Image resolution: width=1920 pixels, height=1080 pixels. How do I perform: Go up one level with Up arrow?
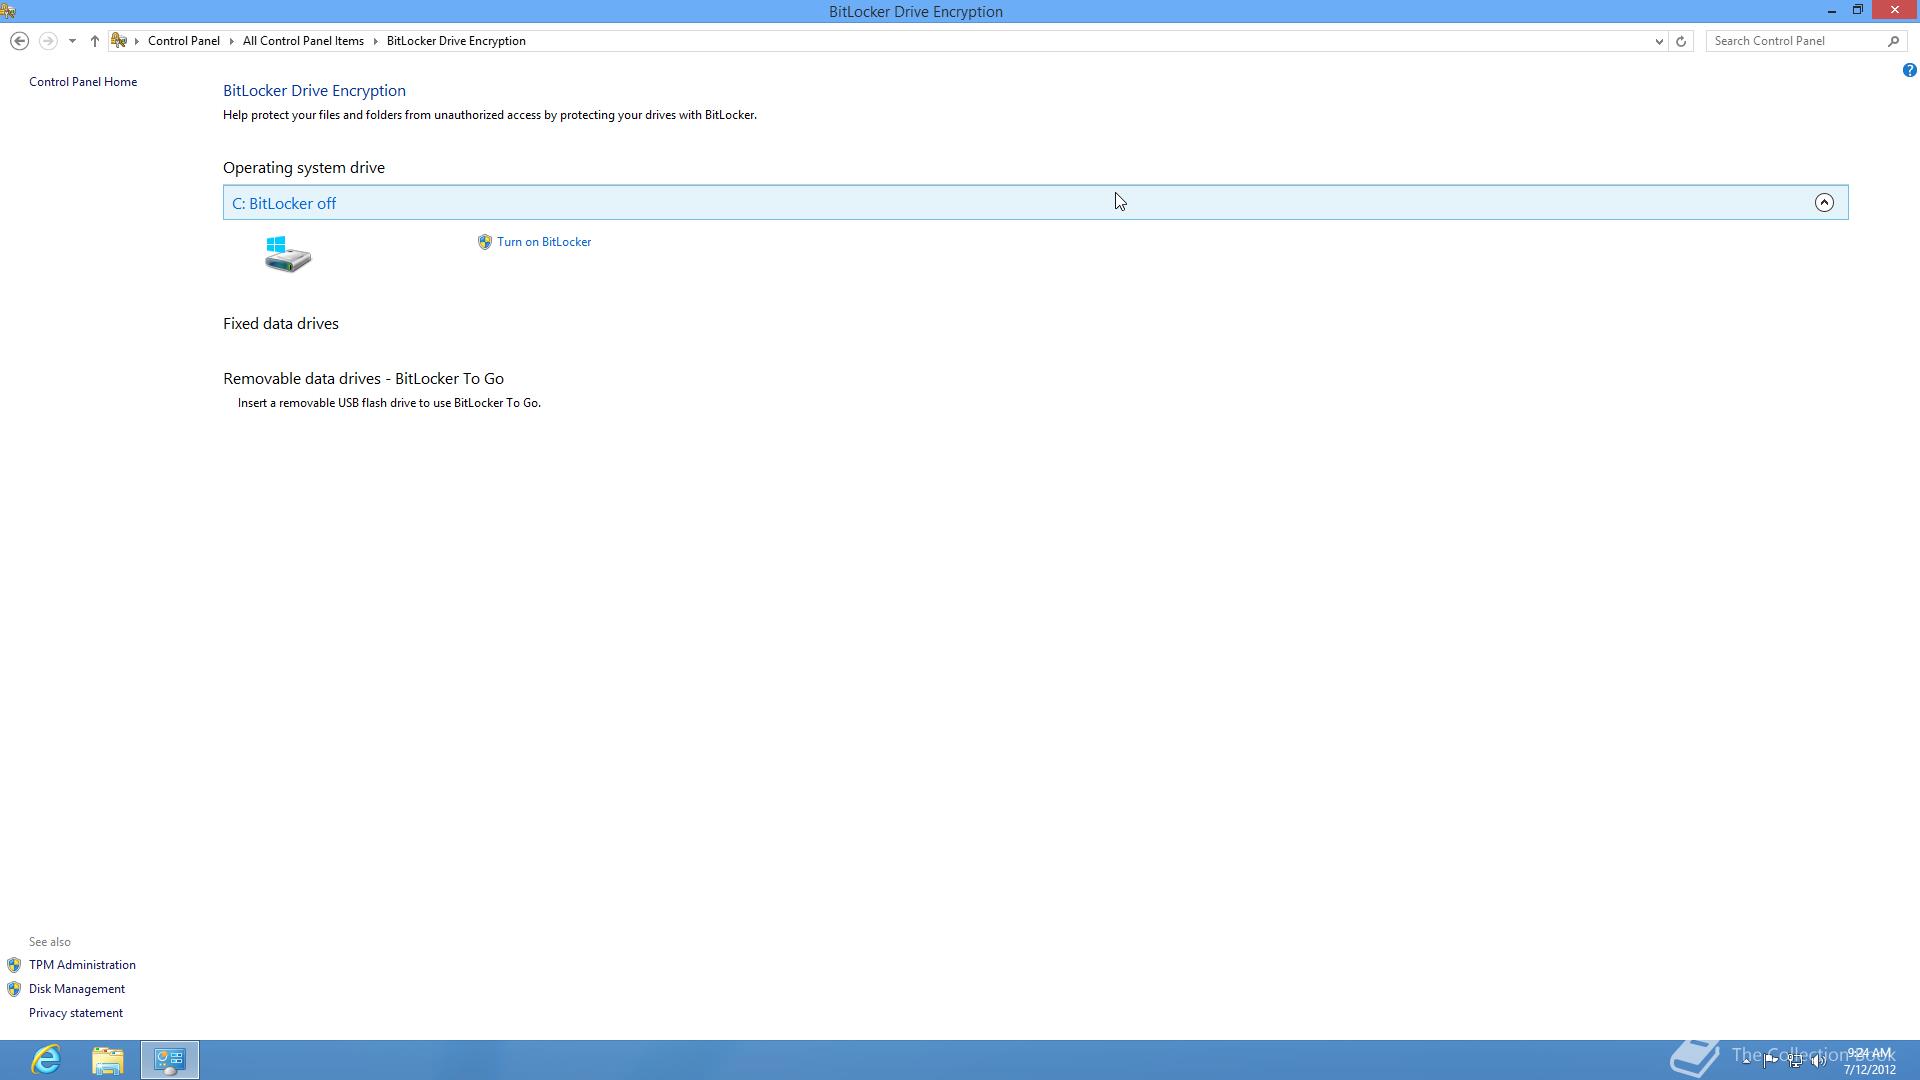pos(95,41)
